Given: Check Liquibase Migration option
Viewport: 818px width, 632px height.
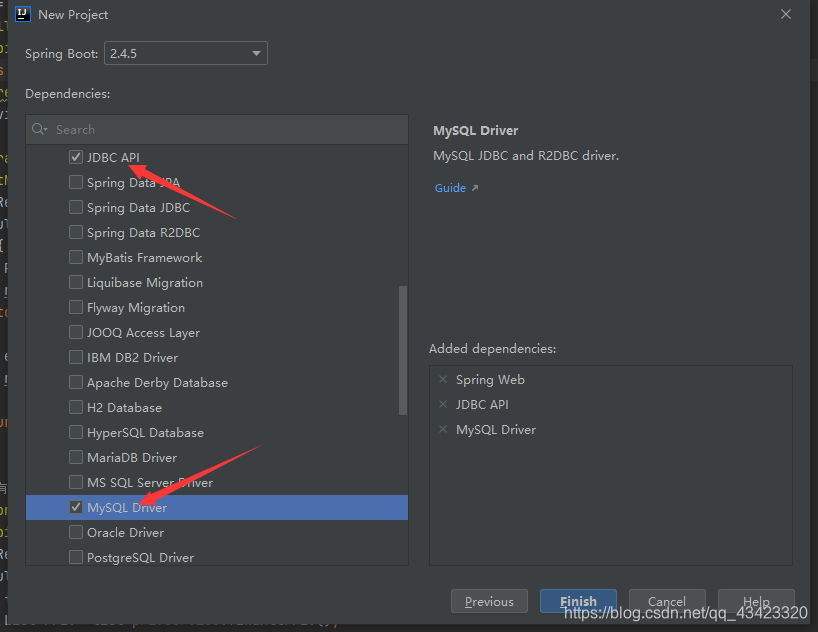Looking at the screenshot, I should (76, 282).
